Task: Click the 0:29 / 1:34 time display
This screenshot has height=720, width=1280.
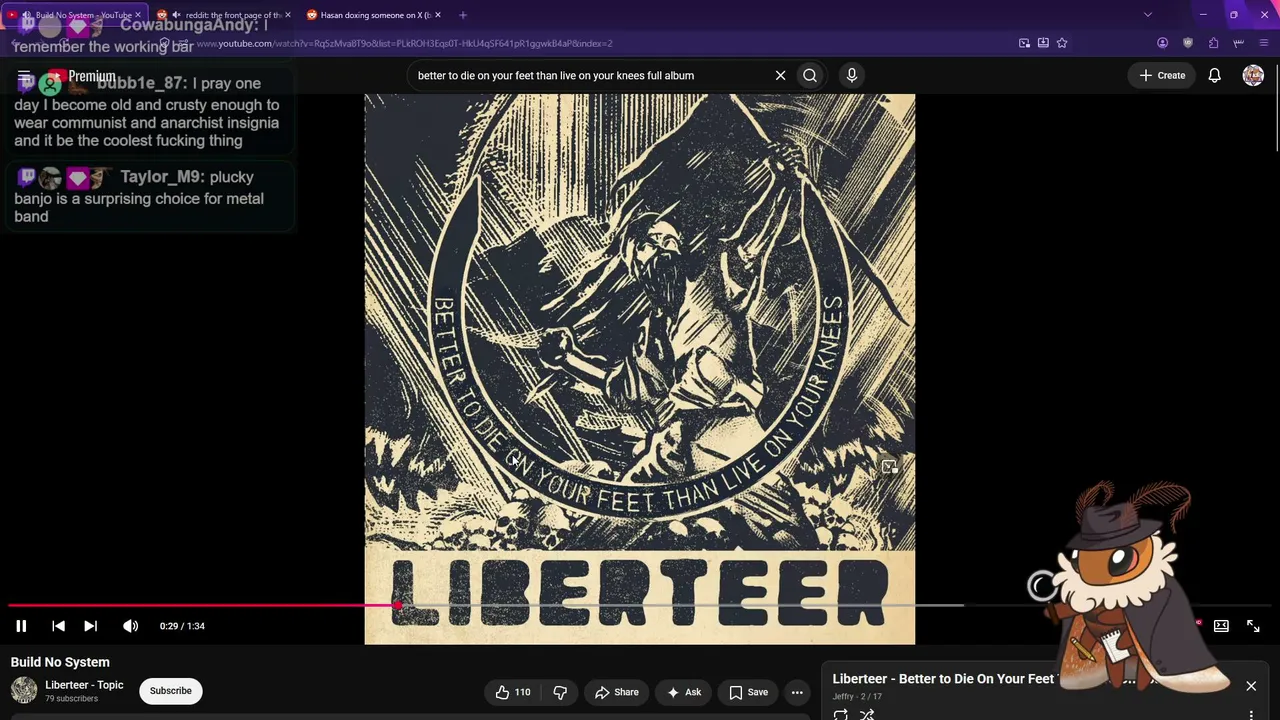Action: 182,626
